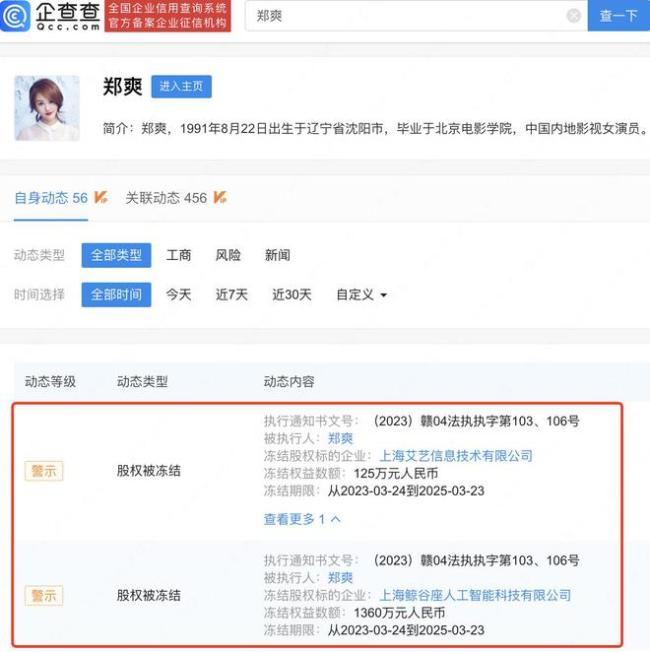
Task: Clear the search box with X icon
Action: click(x=573, y=16)
